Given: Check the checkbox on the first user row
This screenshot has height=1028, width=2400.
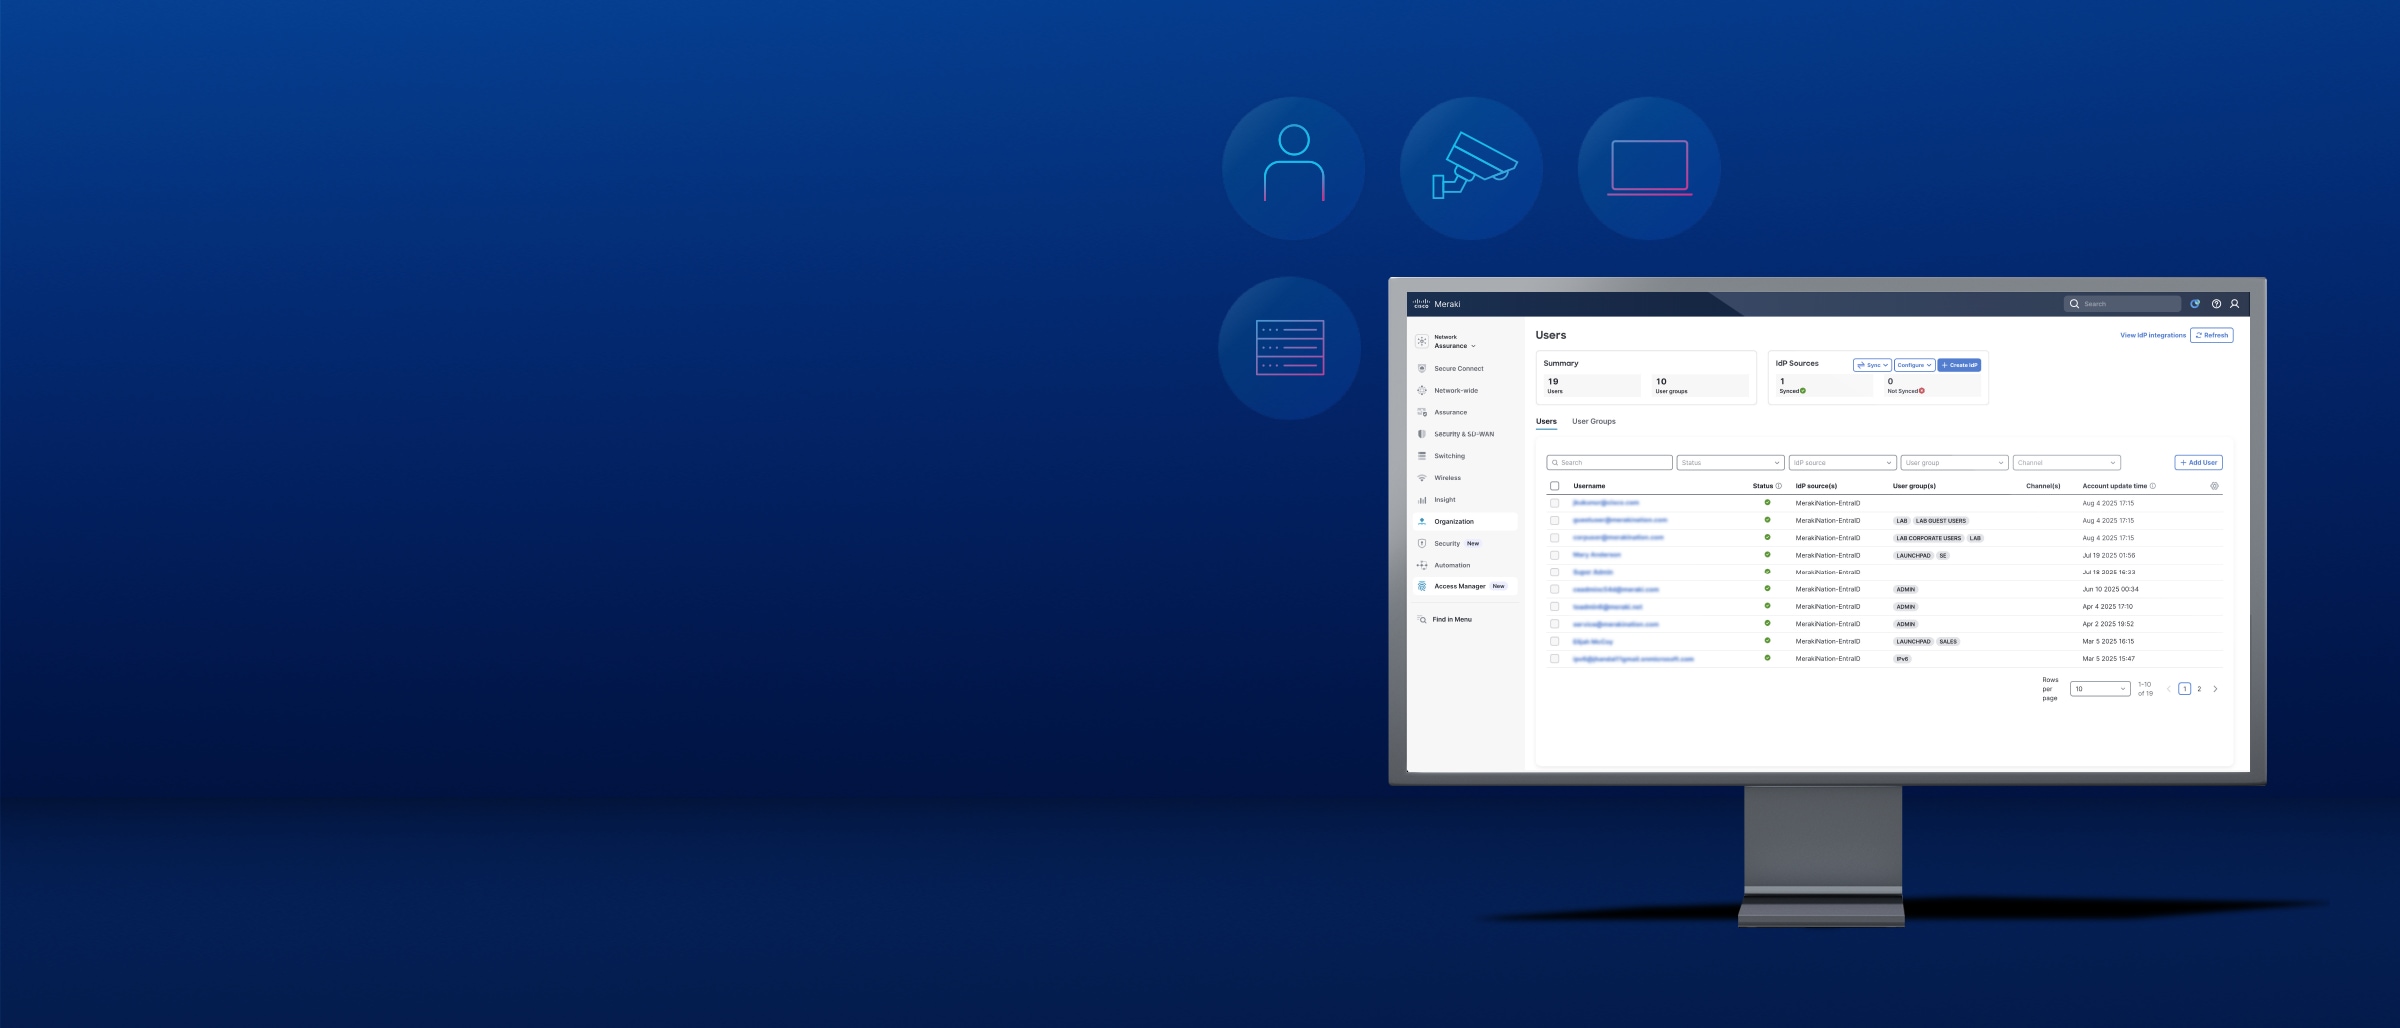Looking at the screenshot, I should click(x=1556, y=503).
